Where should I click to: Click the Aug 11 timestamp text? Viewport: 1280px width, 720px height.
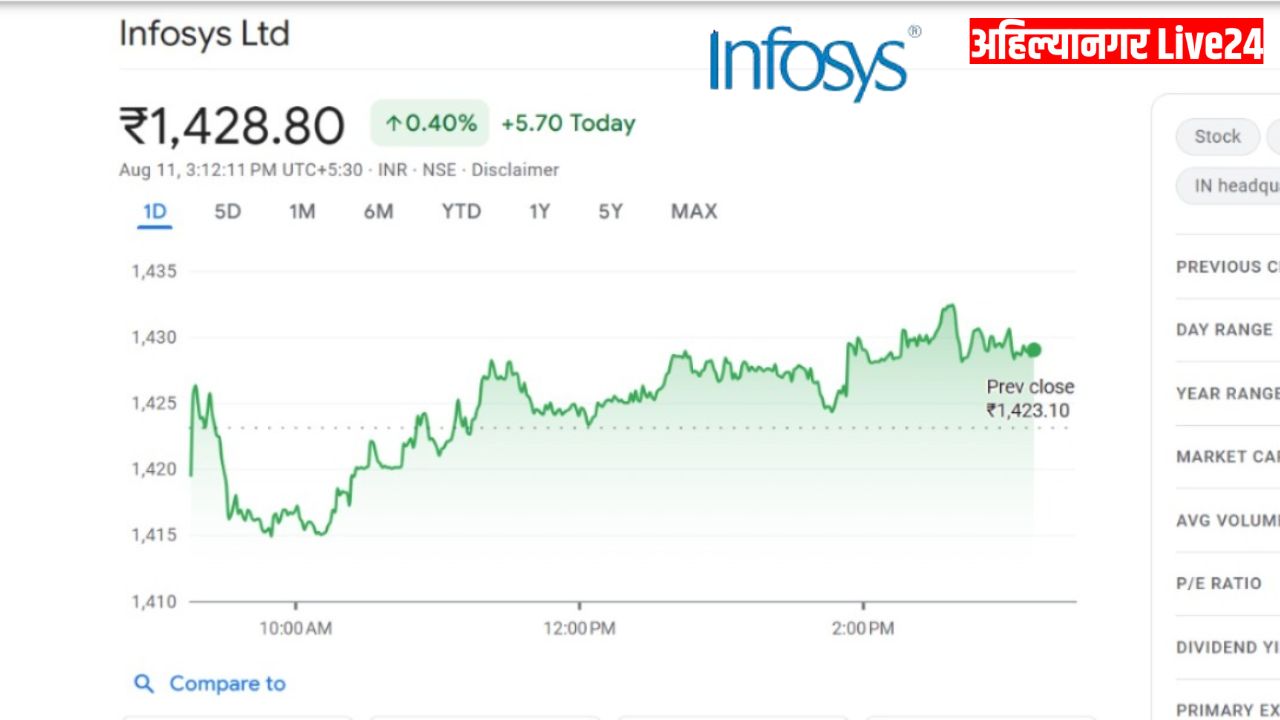(x=241, y=170)
